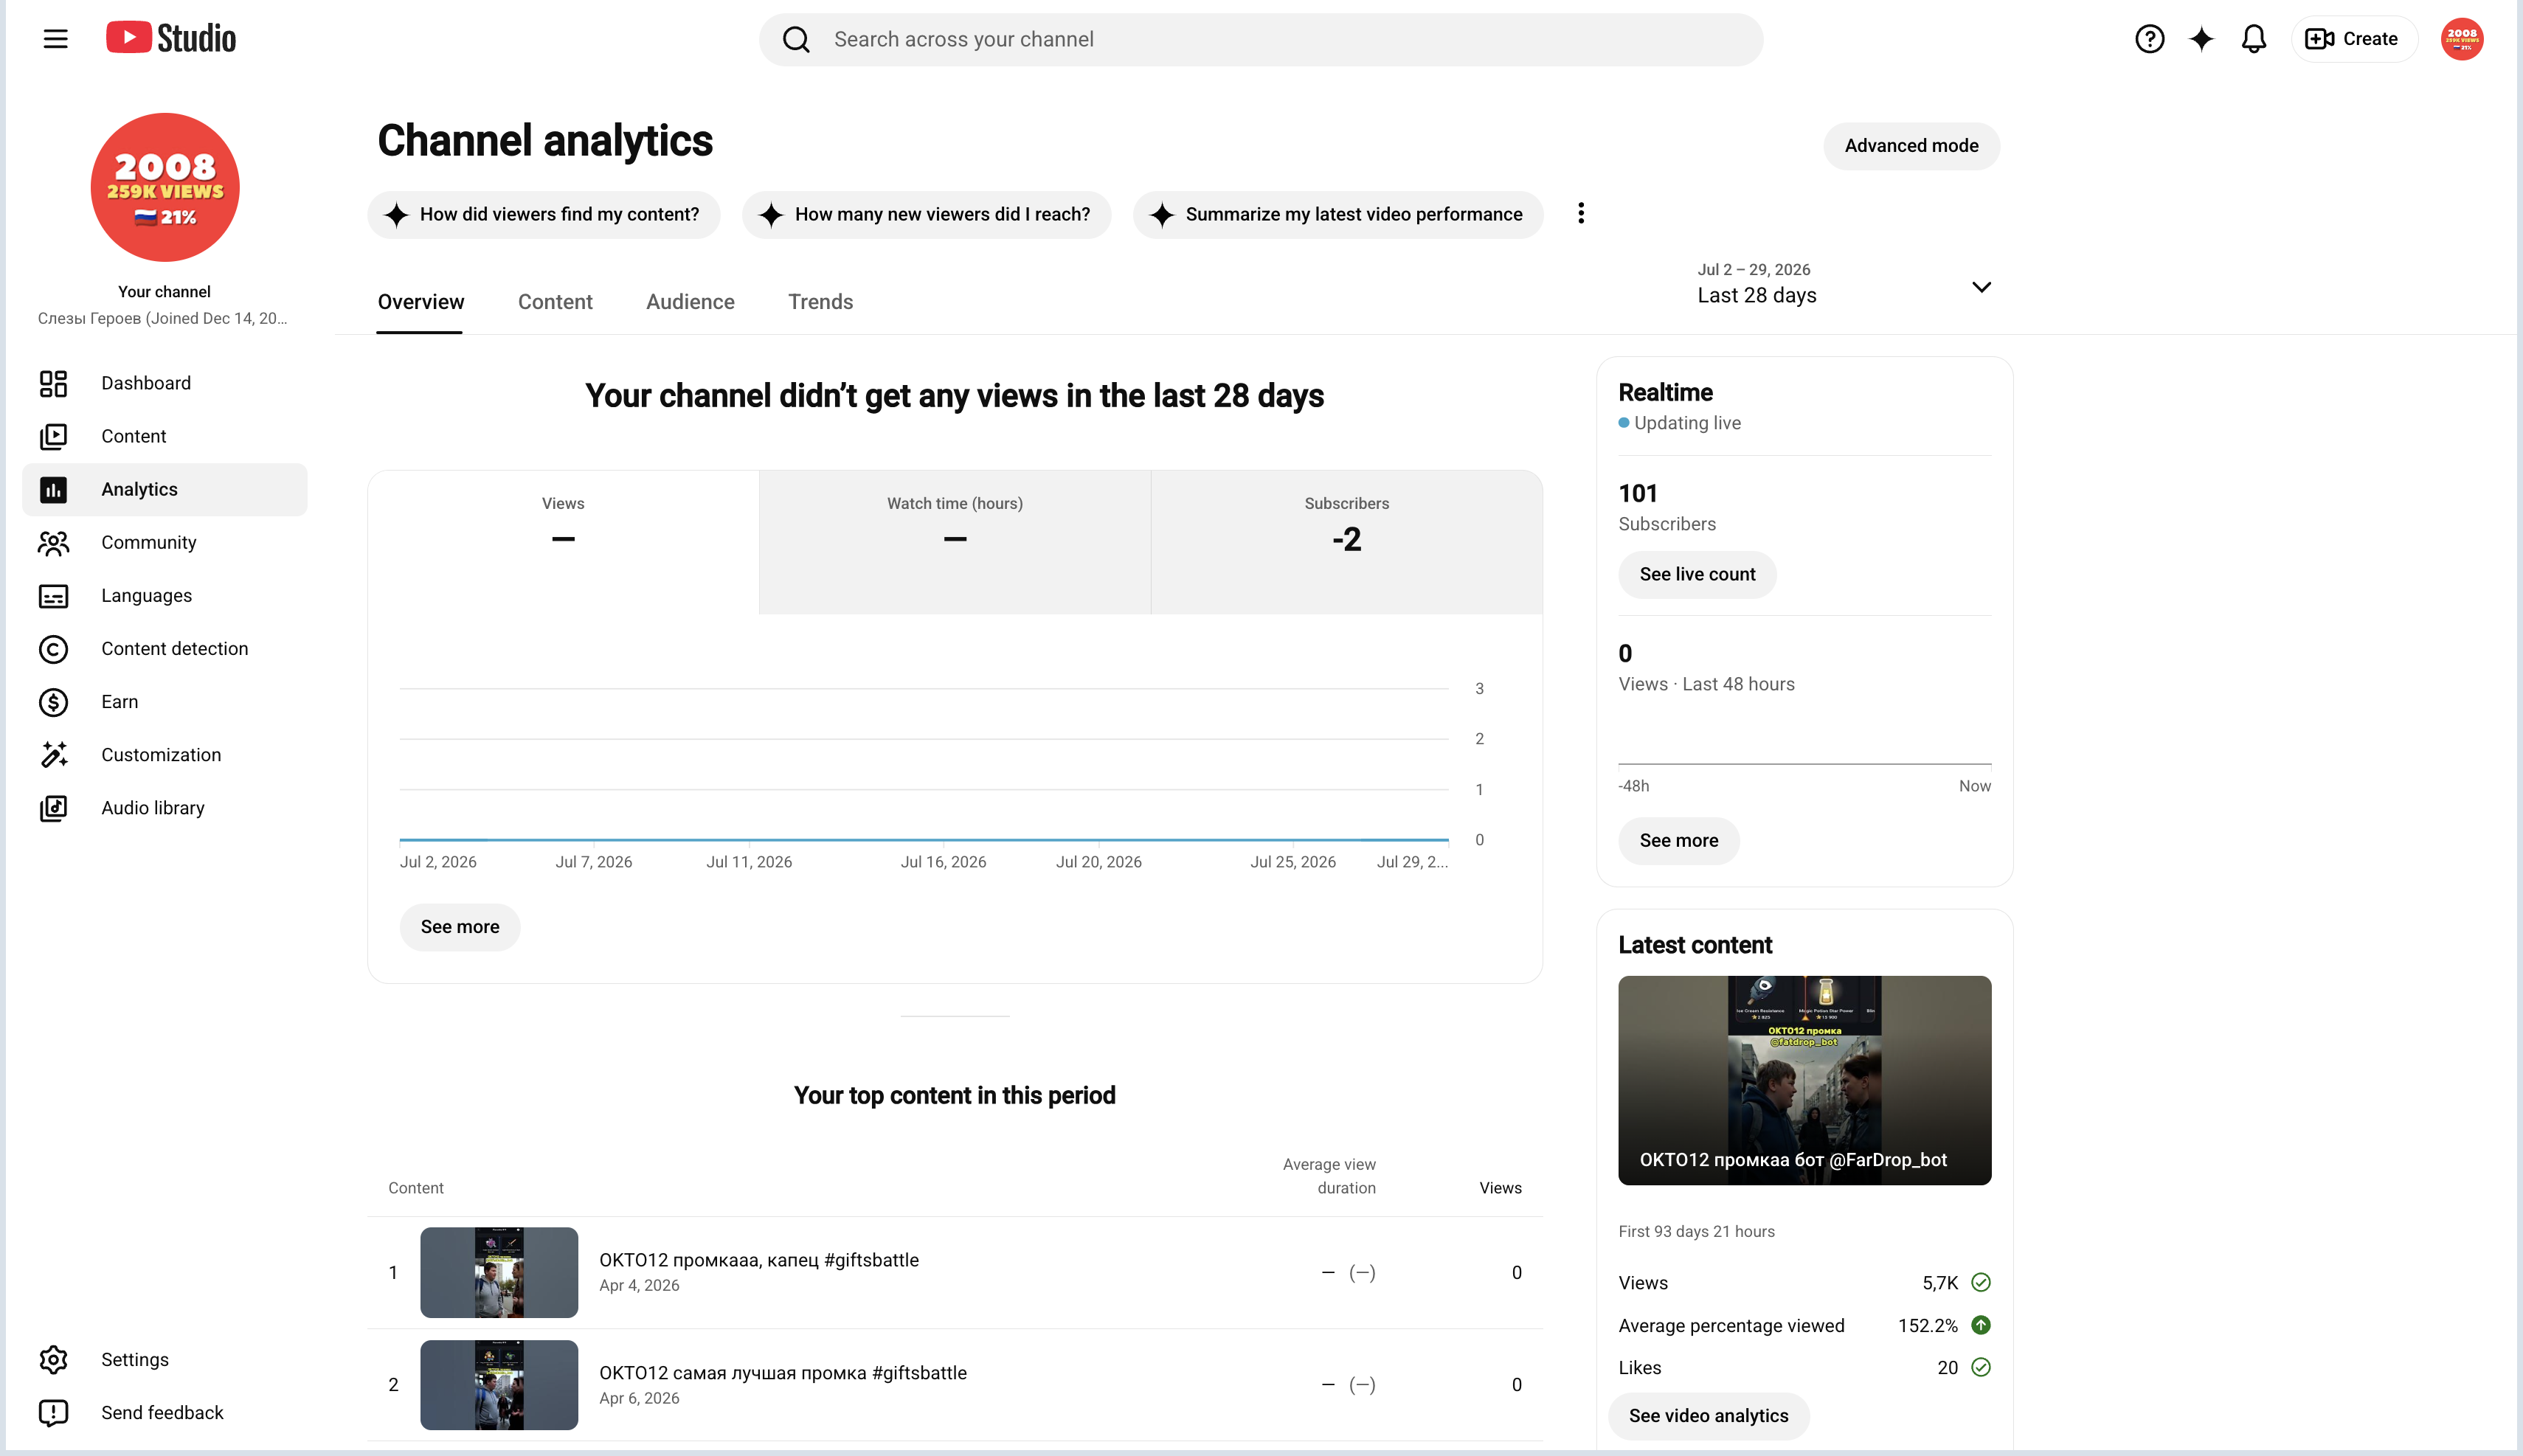Click 'Summarize my latest video performance'

click(x=1337, y=214)
